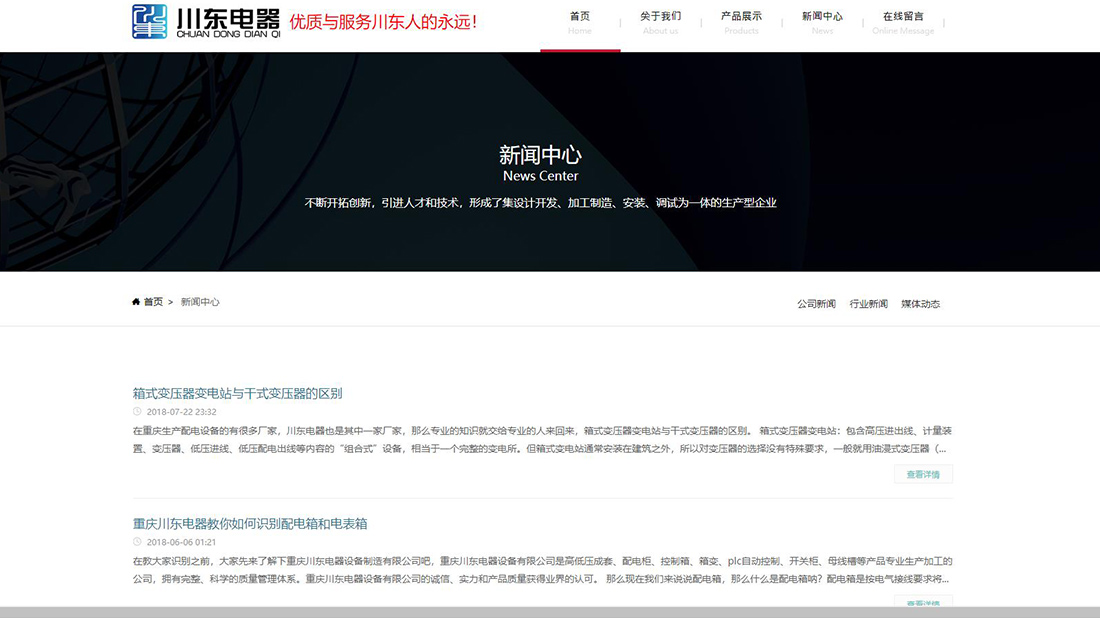Open the 关于我们 About us menu item

point(660,23)
